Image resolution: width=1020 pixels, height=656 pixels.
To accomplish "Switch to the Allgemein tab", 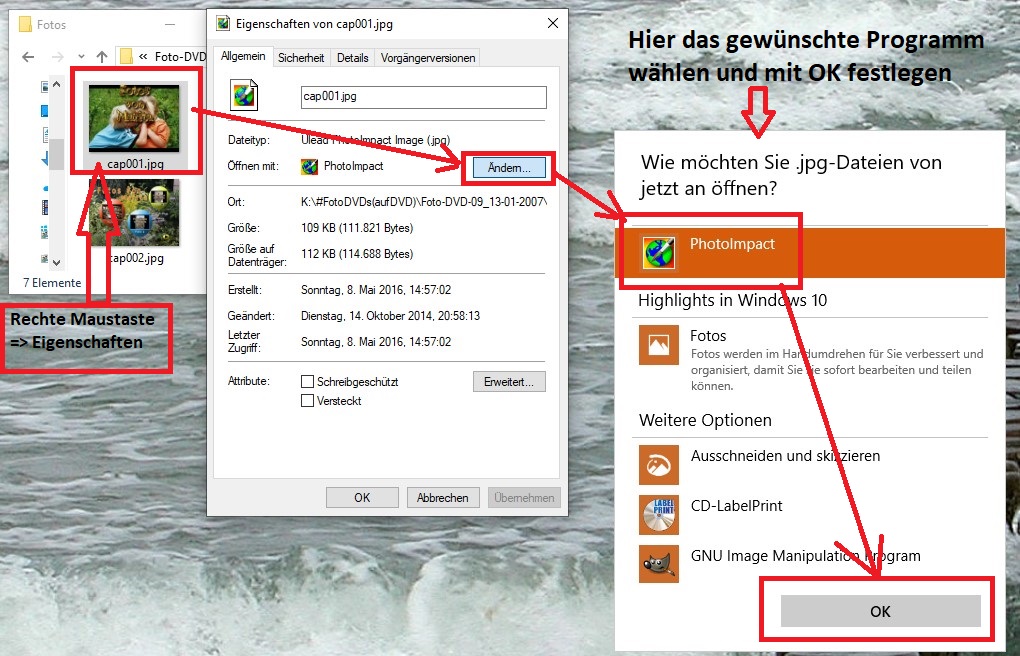I will pyautogui.click(x=243, y=57).
